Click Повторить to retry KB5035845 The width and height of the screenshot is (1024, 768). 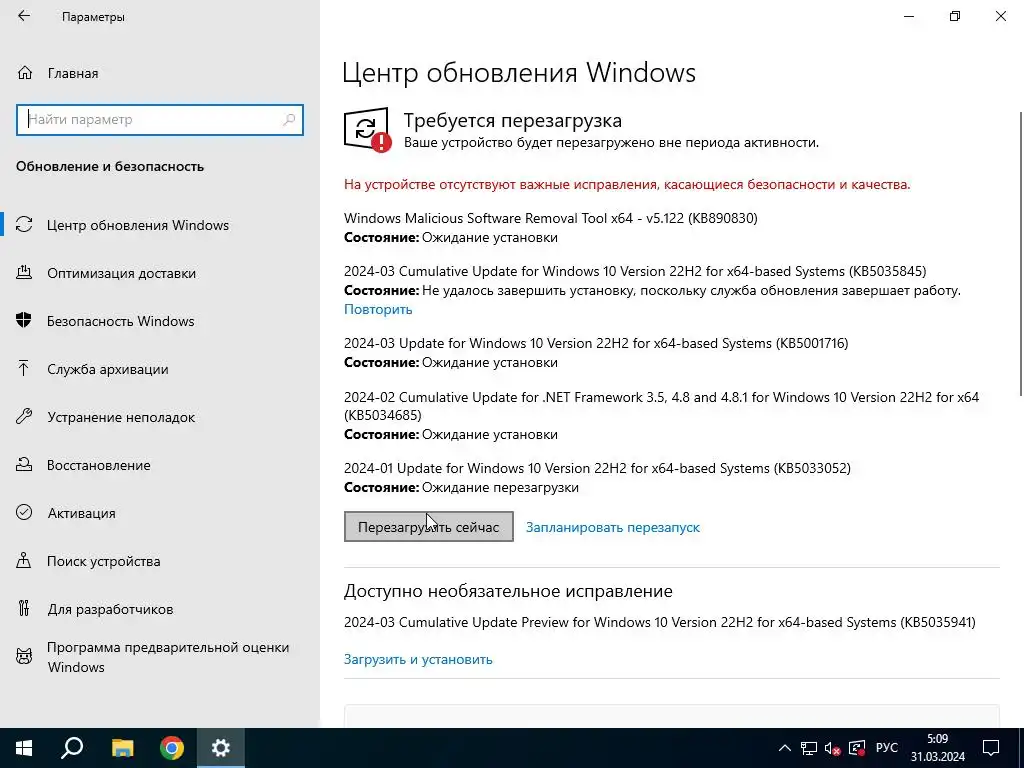378,309
